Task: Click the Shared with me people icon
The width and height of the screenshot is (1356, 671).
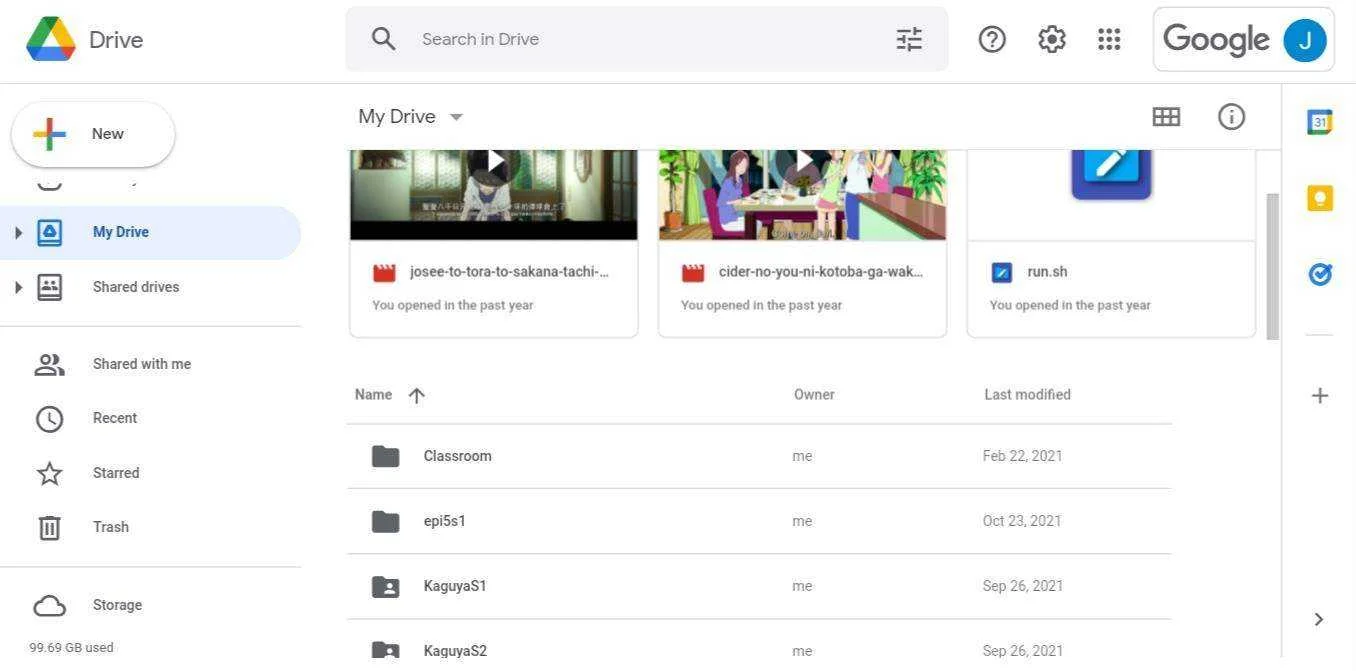Action: pos(49,364)
